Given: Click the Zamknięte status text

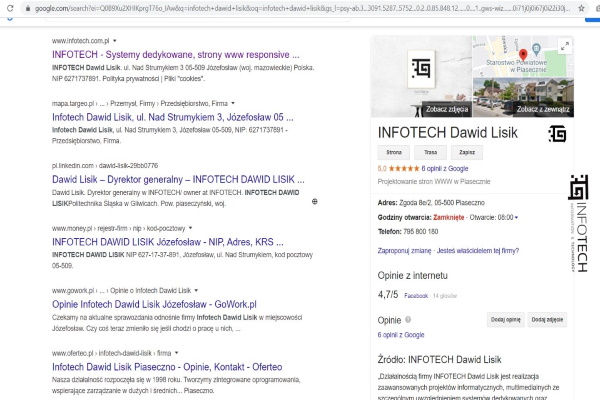Looking at the screenshot, I should pos(448,217).
